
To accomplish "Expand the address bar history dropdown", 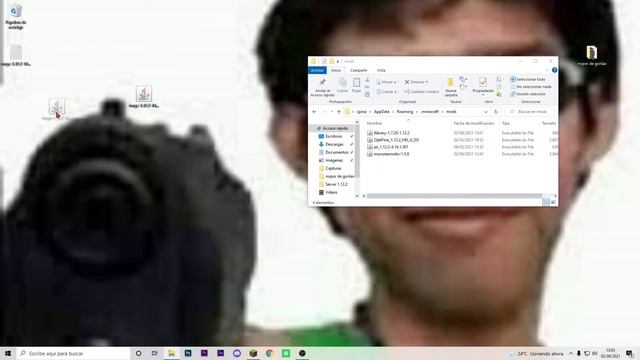I will pos(486,111).
